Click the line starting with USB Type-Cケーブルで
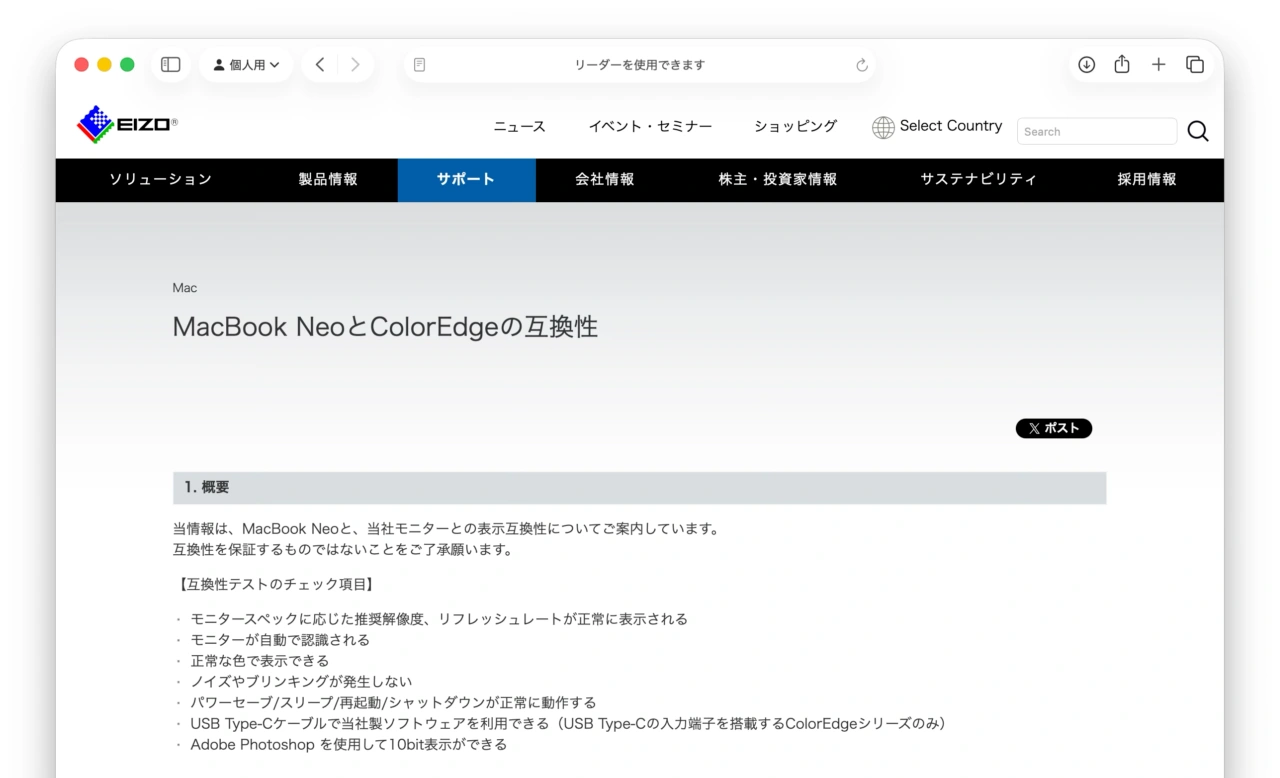 pos(568,724)
